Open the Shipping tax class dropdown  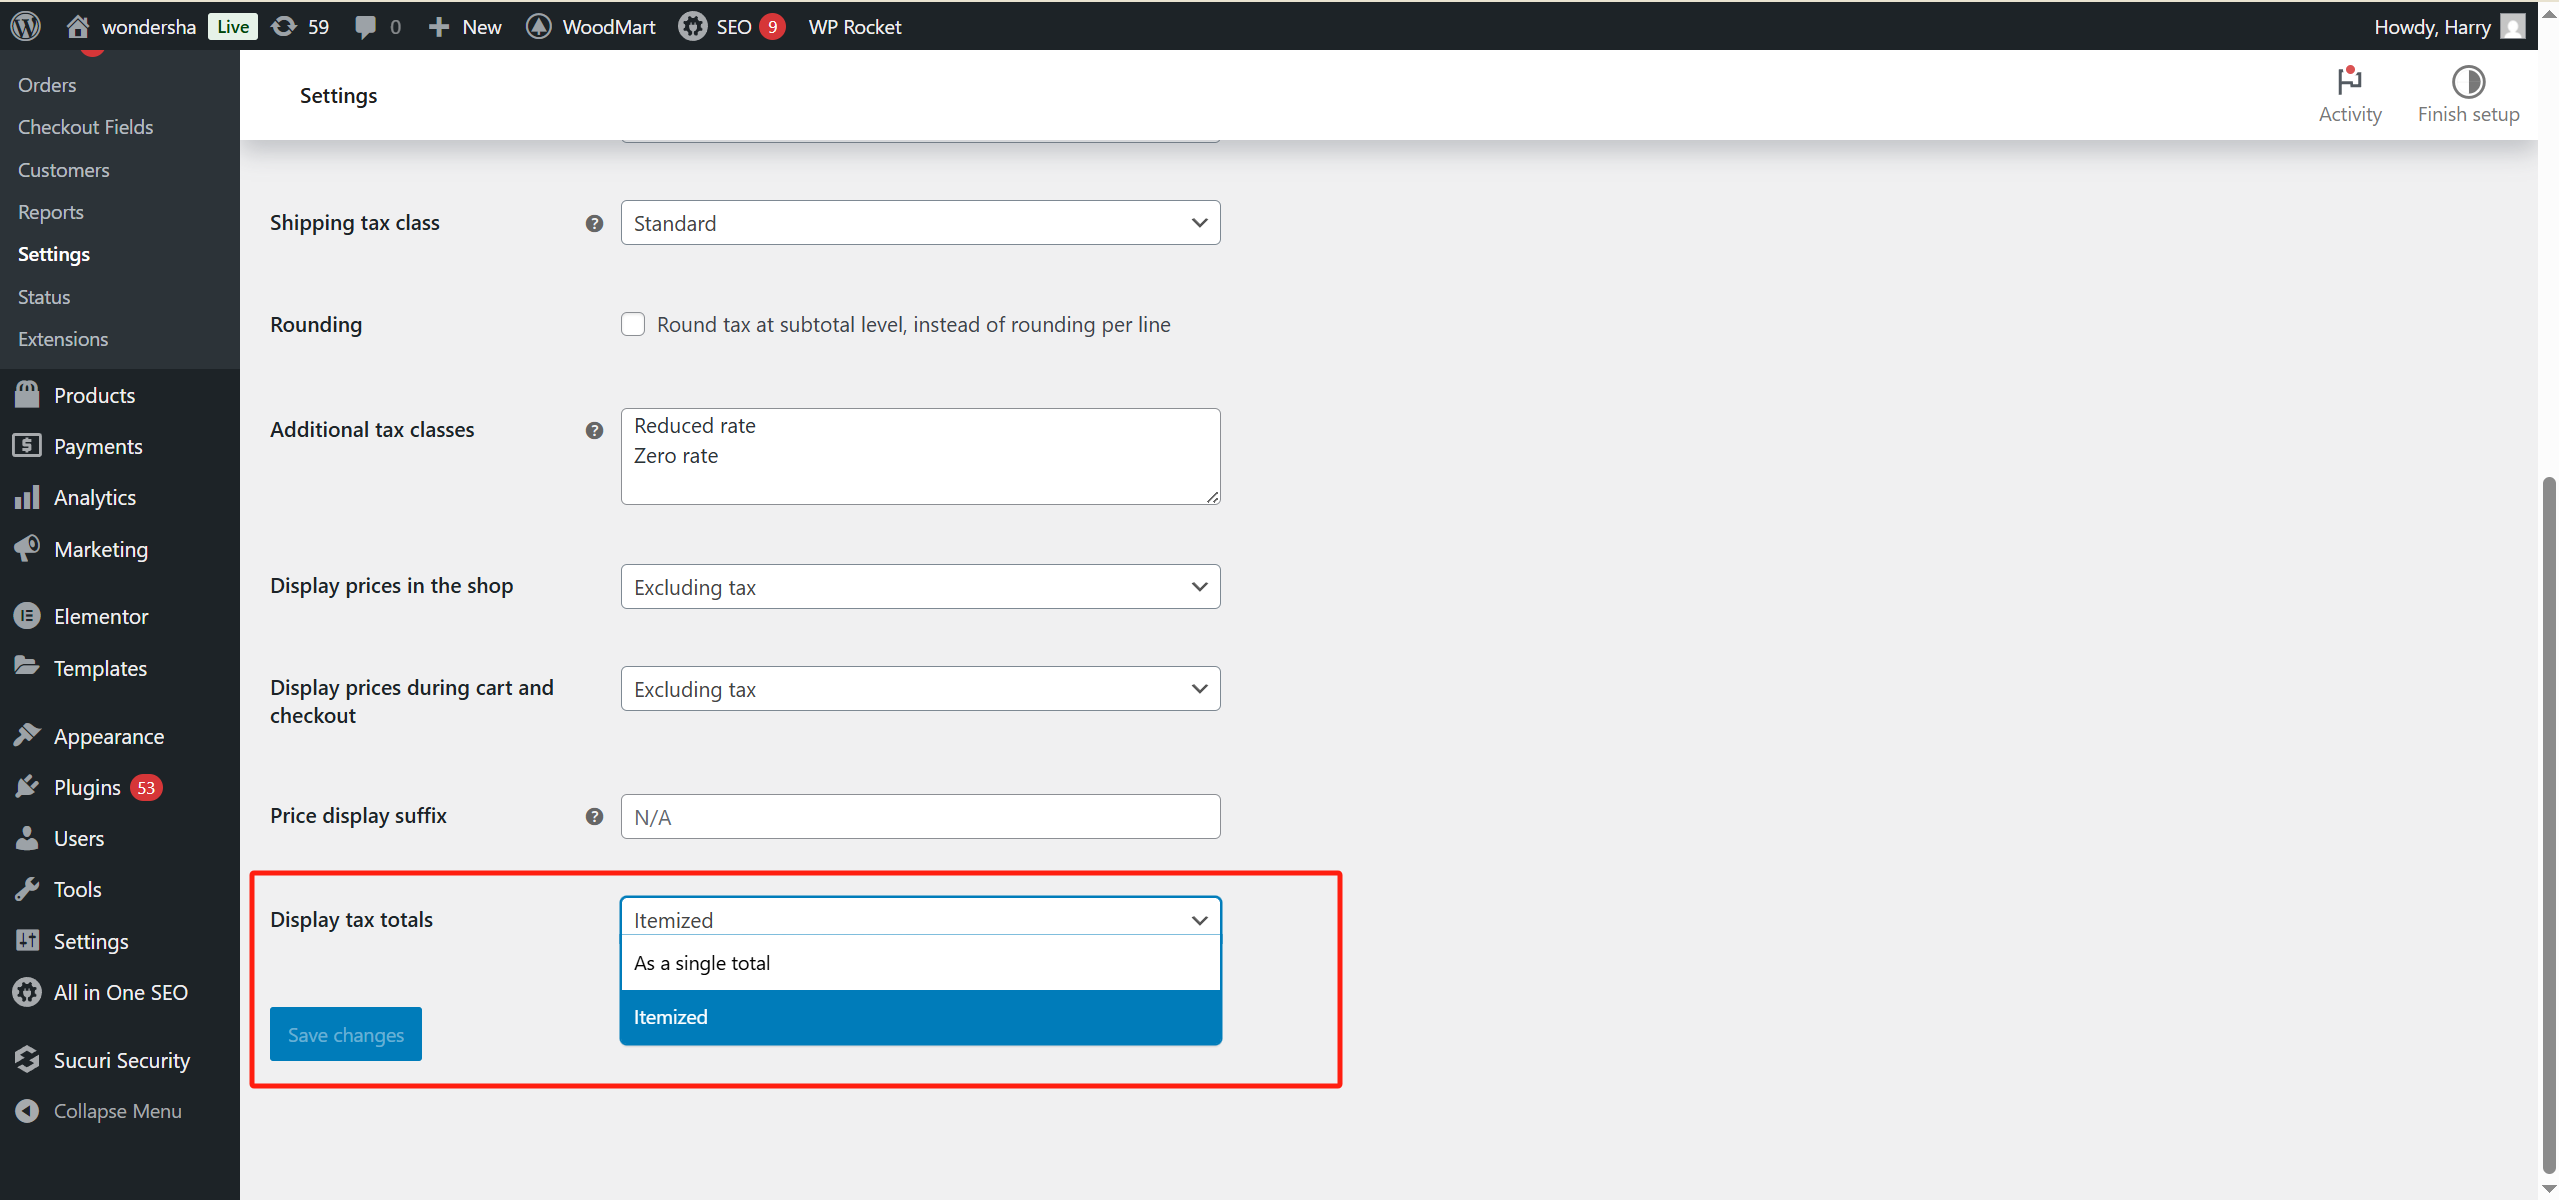pos(919,222)
